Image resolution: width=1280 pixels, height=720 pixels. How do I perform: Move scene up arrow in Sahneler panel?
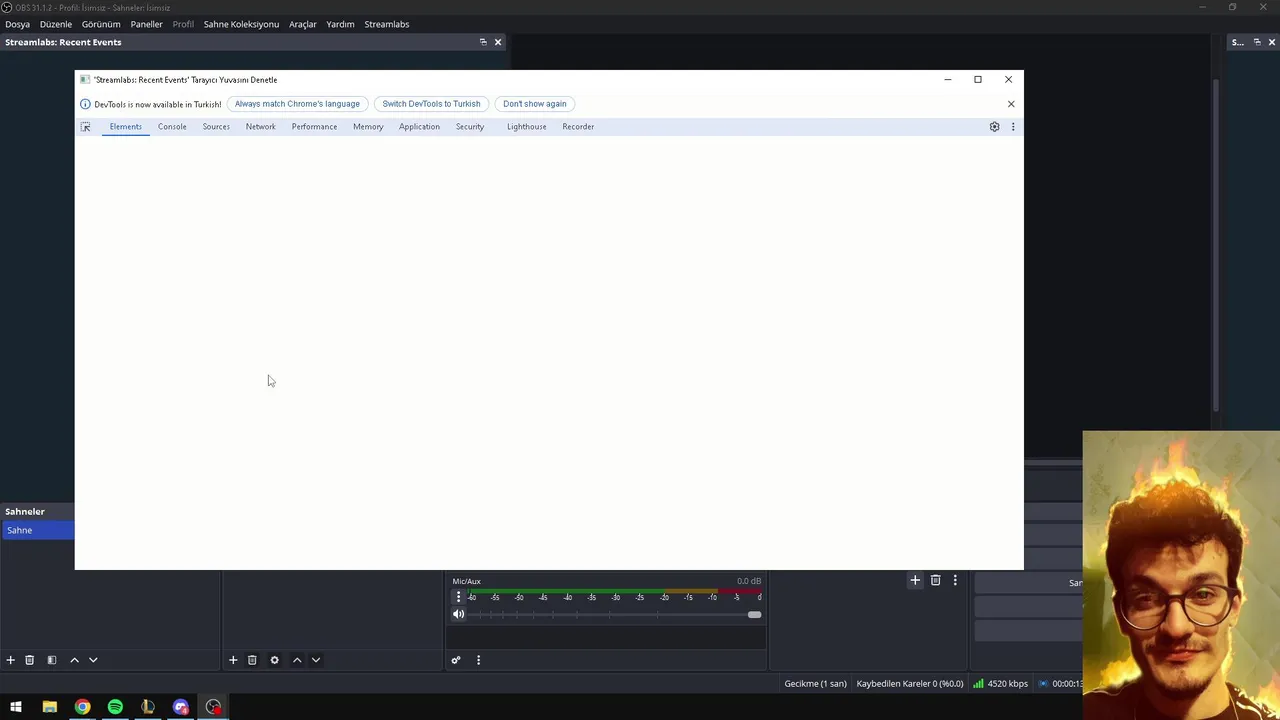74,660
